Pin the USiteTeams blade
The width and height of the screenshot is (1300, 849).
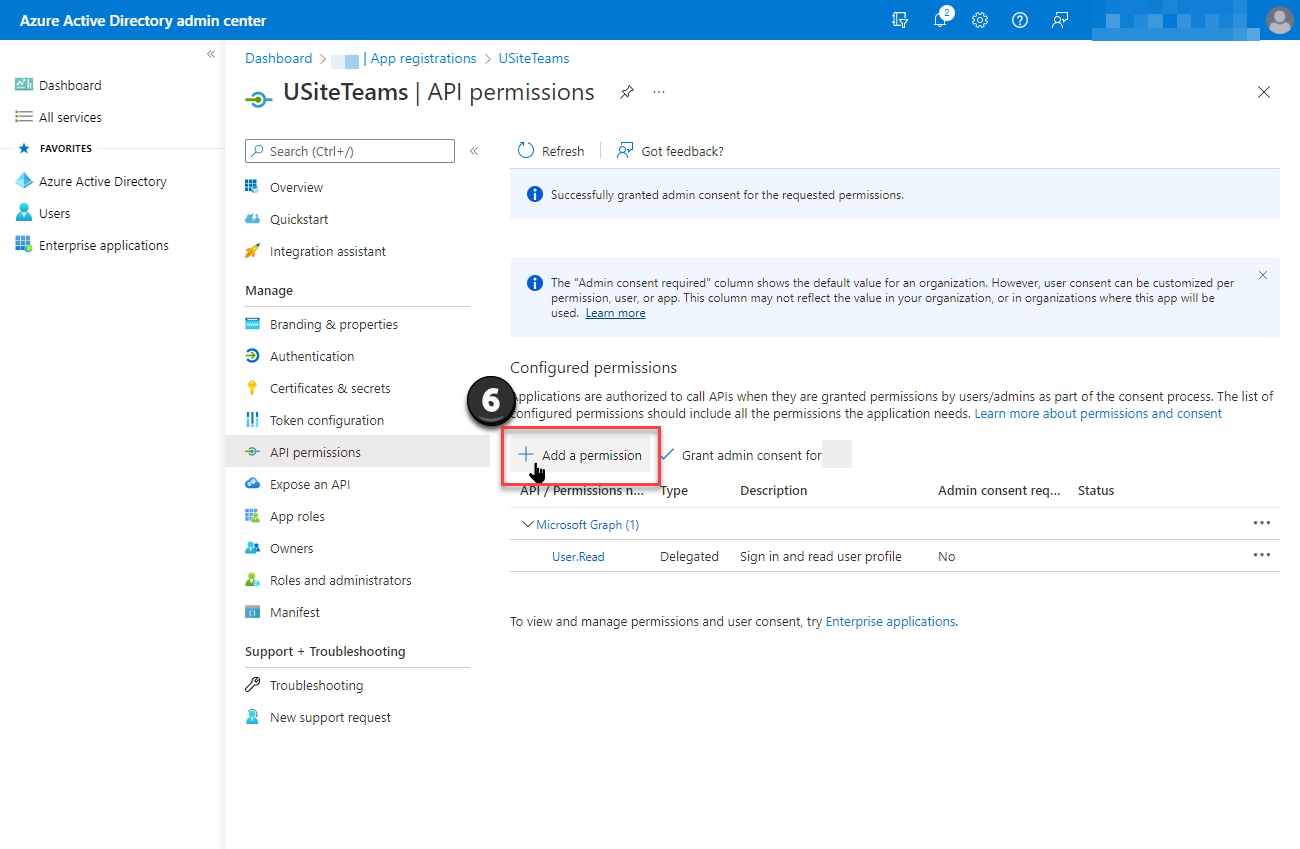click(626, 92)
